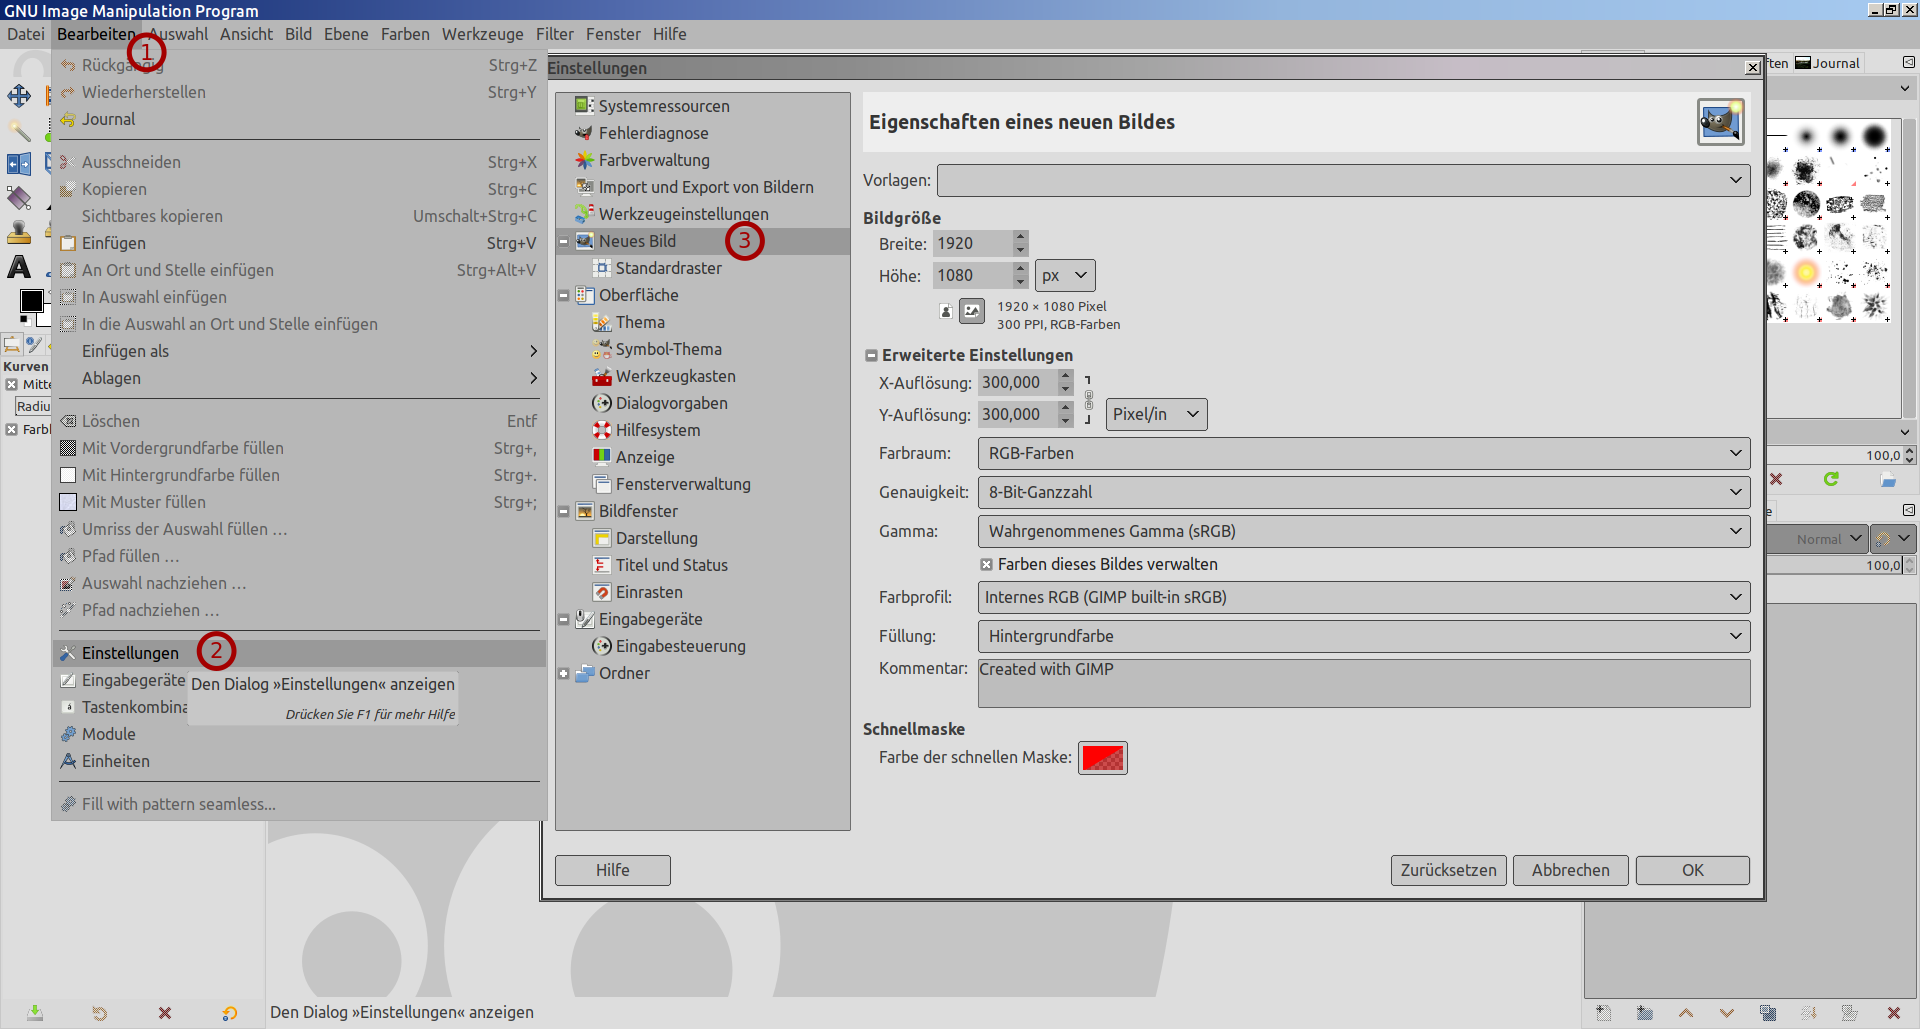Open the Werkzeuge menu

[x=482, y=34]
